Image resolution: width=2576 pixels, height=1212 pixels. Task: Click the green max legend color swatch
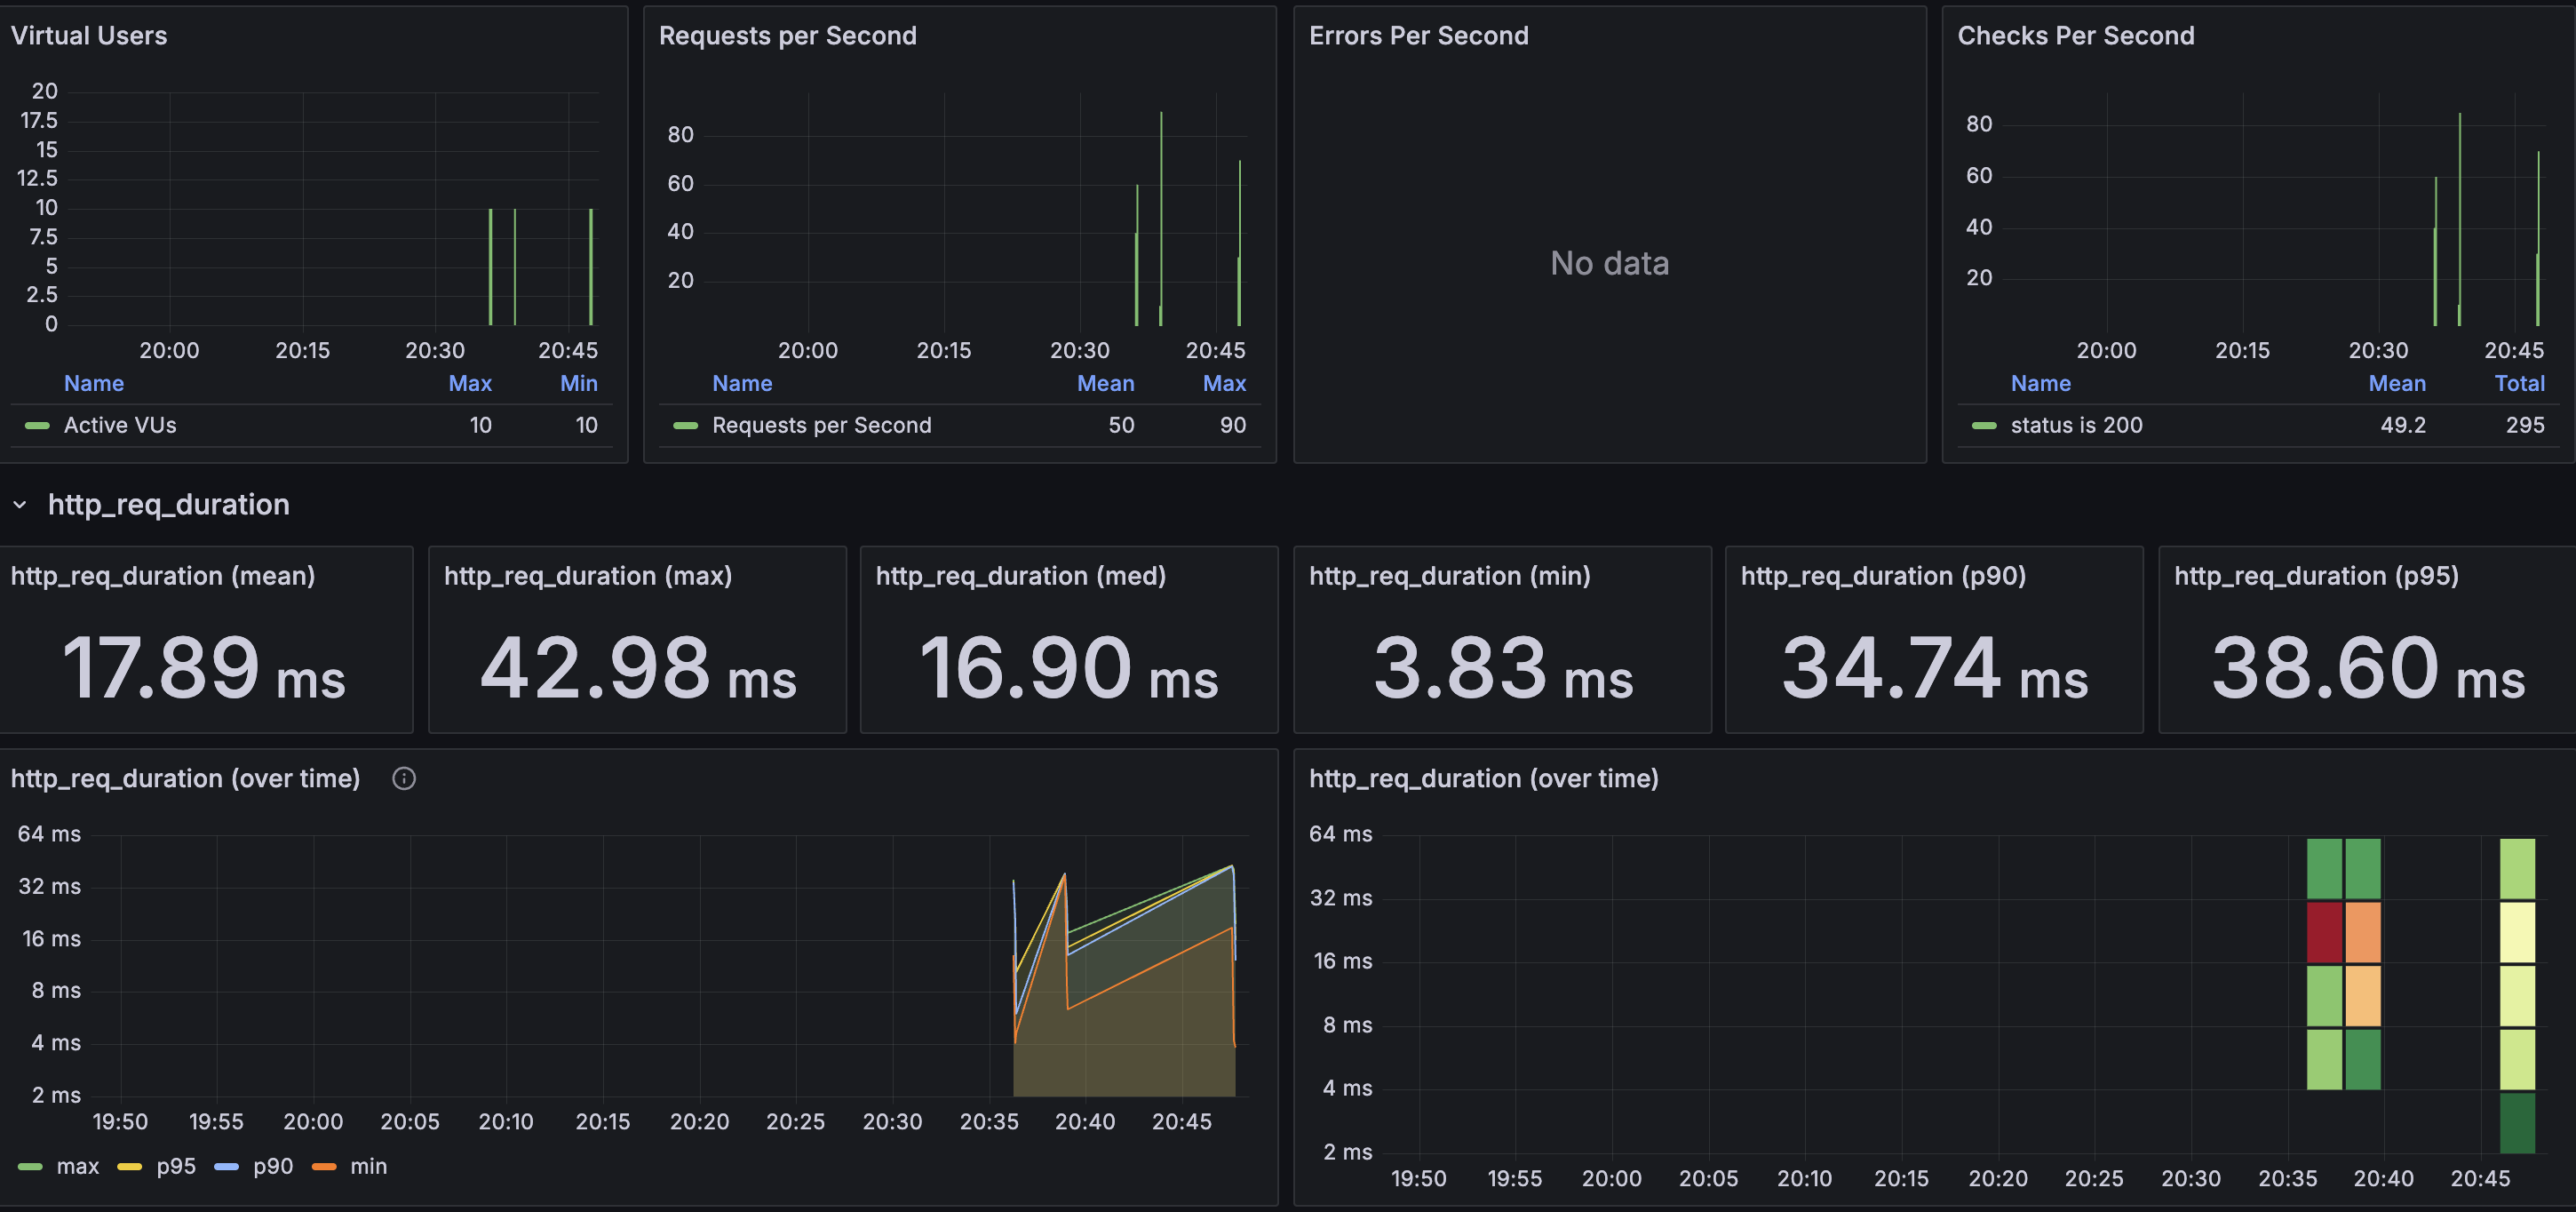click(x=31, y=1166)
